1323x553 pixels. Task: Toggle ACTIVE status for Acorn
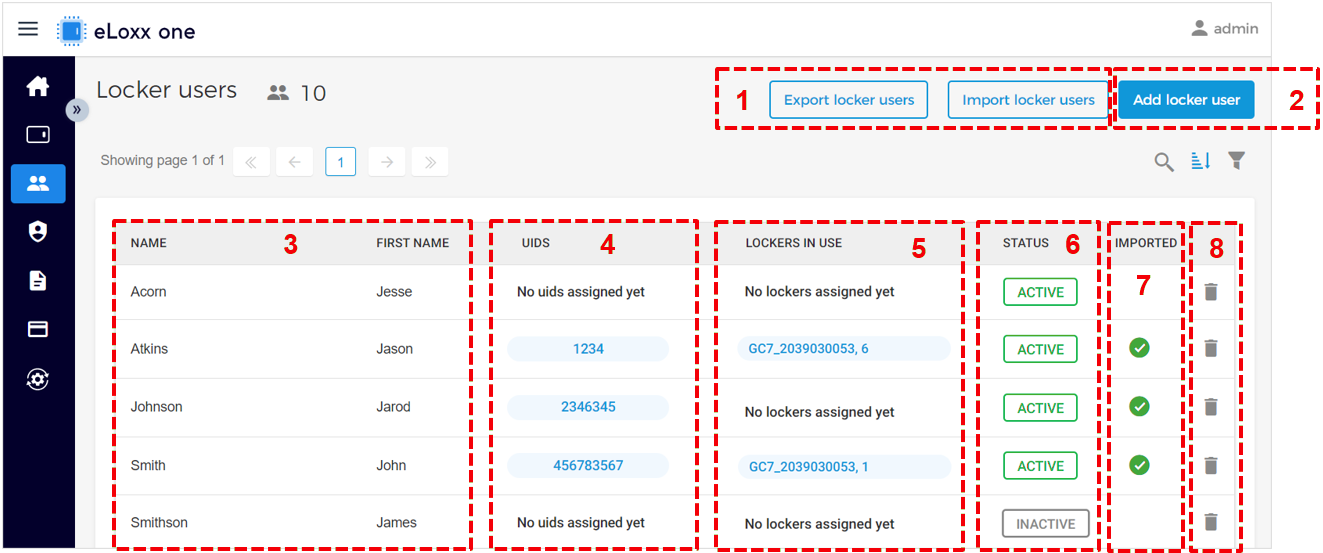coord(1041,292)
